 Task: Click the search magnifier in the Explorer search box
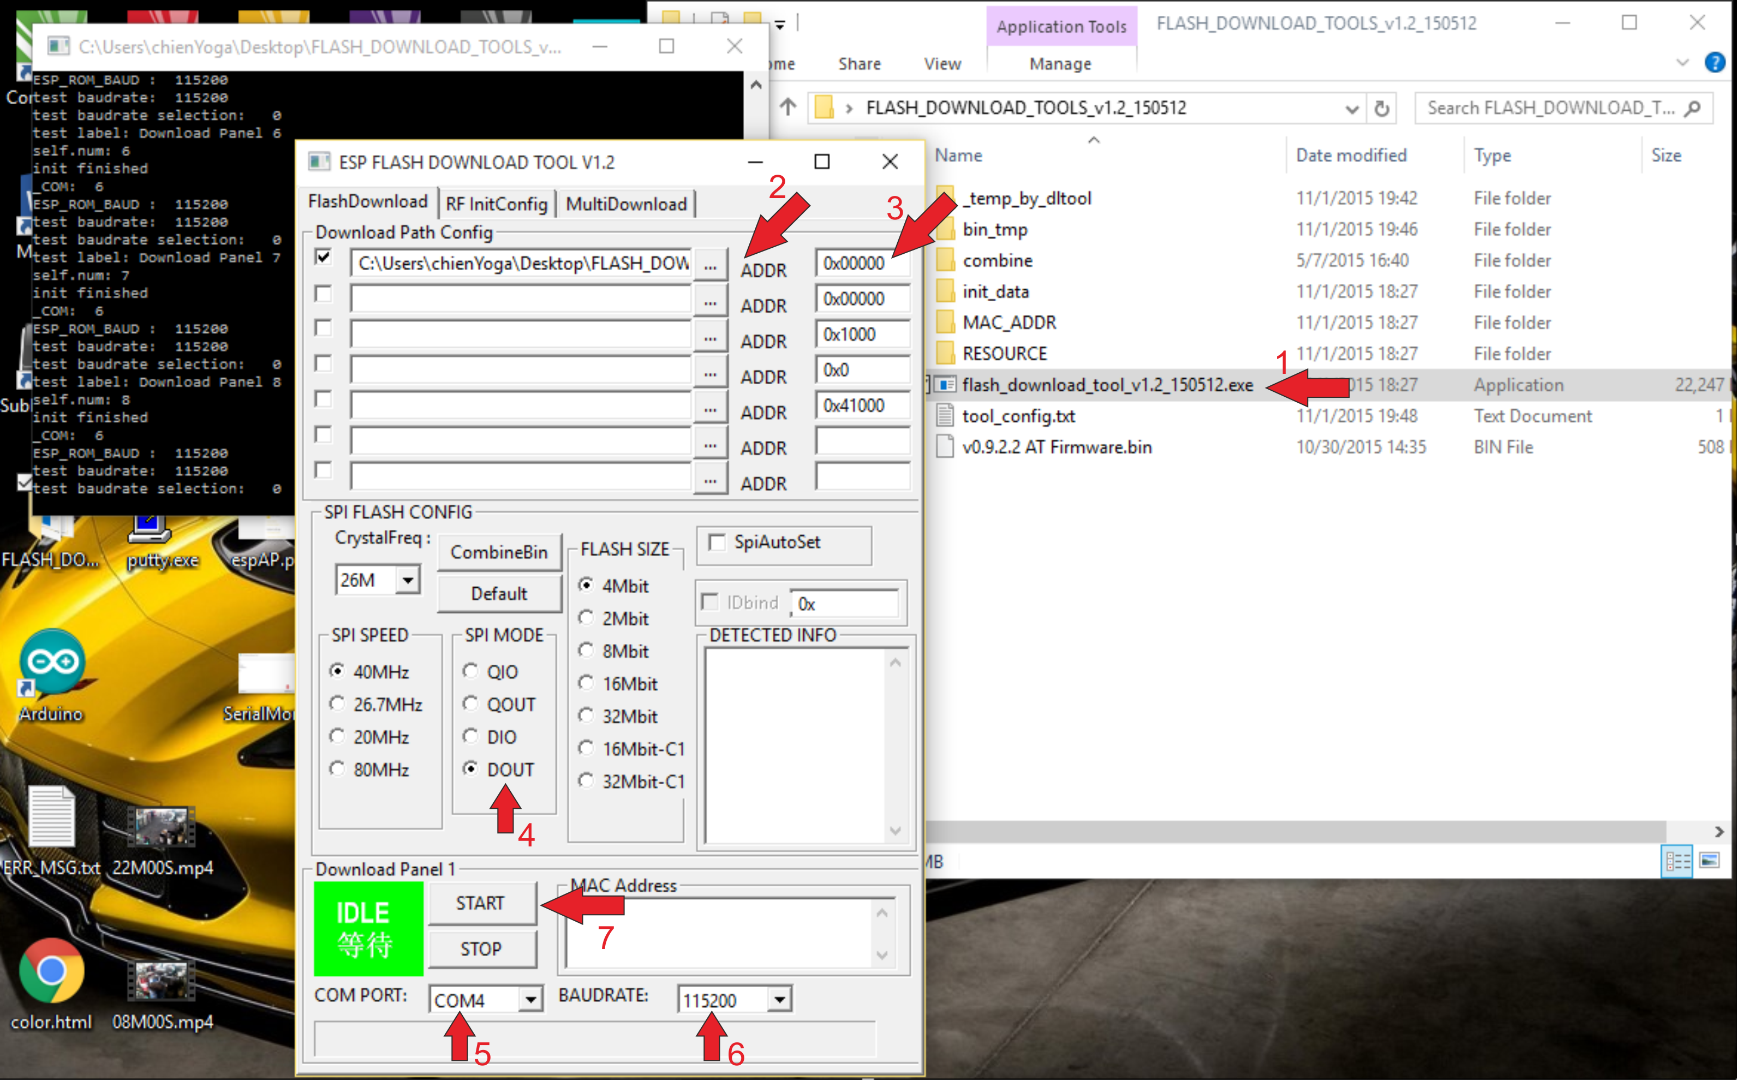(x=1691, y=107)
